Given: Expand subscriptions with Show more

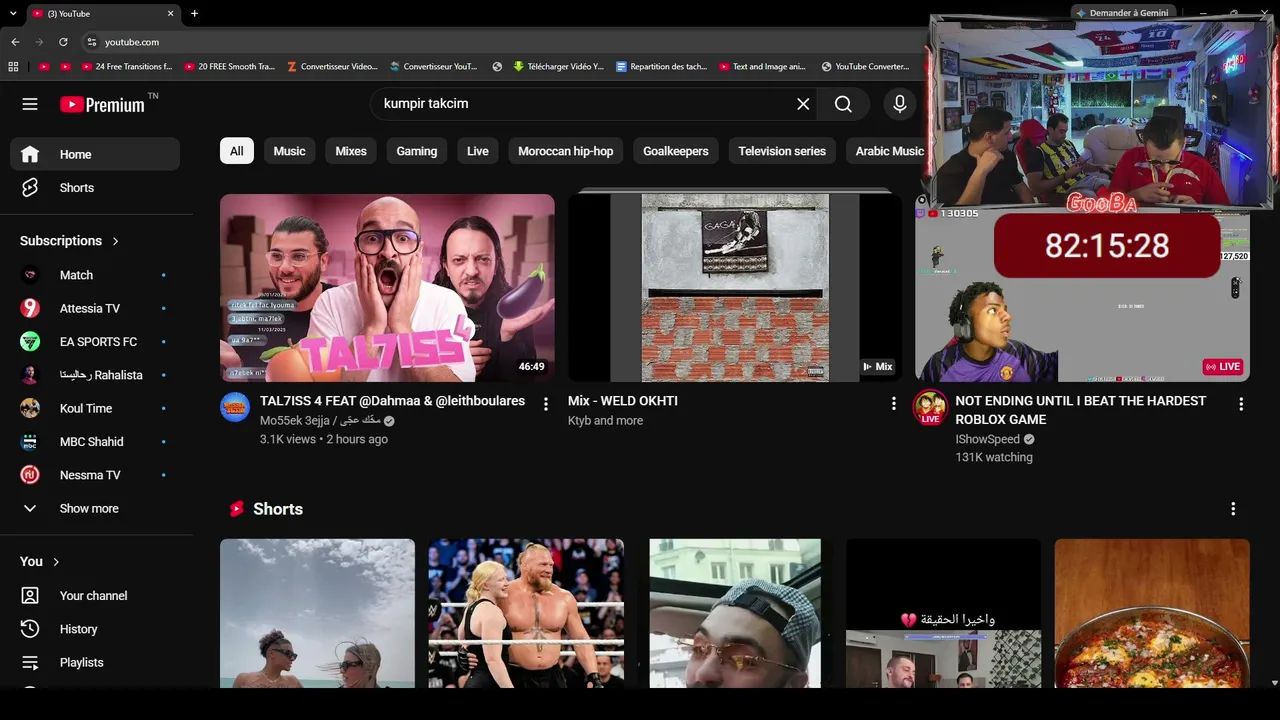Looking at the screenshot, I should point(95,508).
